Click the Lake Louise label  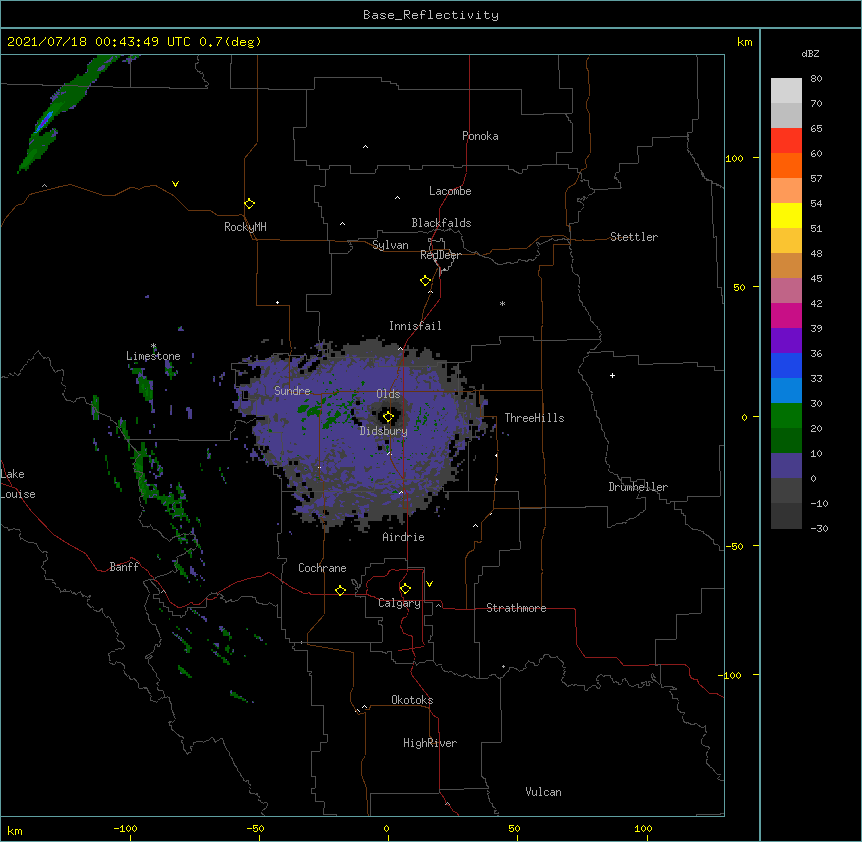click(x=18, y=484)
